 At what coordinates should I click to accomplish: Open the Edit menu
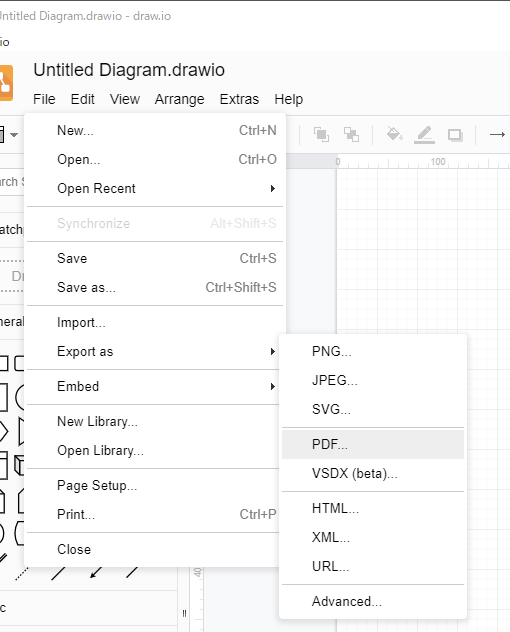click(x=83, y=99)
